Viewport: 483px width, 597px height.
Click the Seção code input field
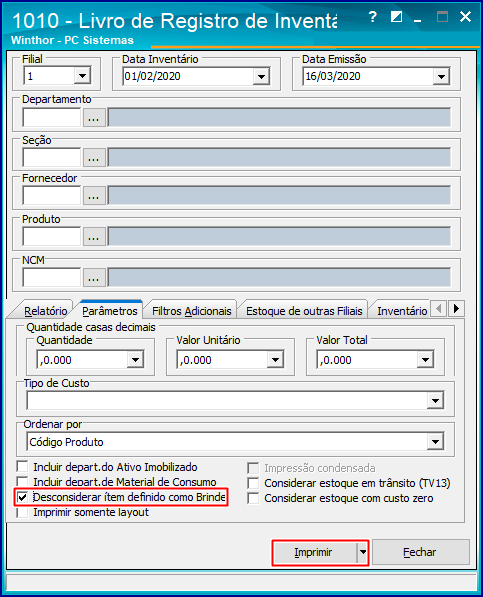52,158
